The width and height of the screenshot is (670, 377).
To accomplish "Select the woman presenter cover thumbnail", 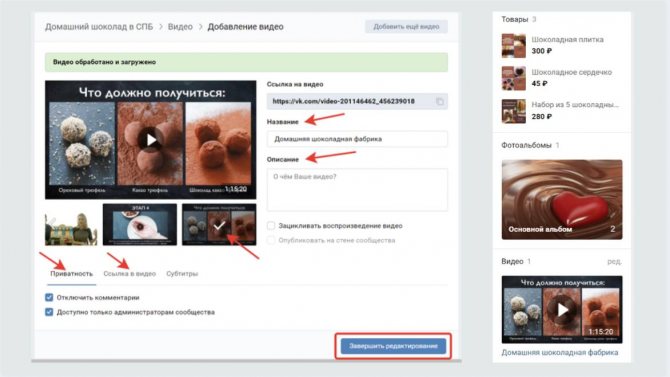I will coord(71,225).
